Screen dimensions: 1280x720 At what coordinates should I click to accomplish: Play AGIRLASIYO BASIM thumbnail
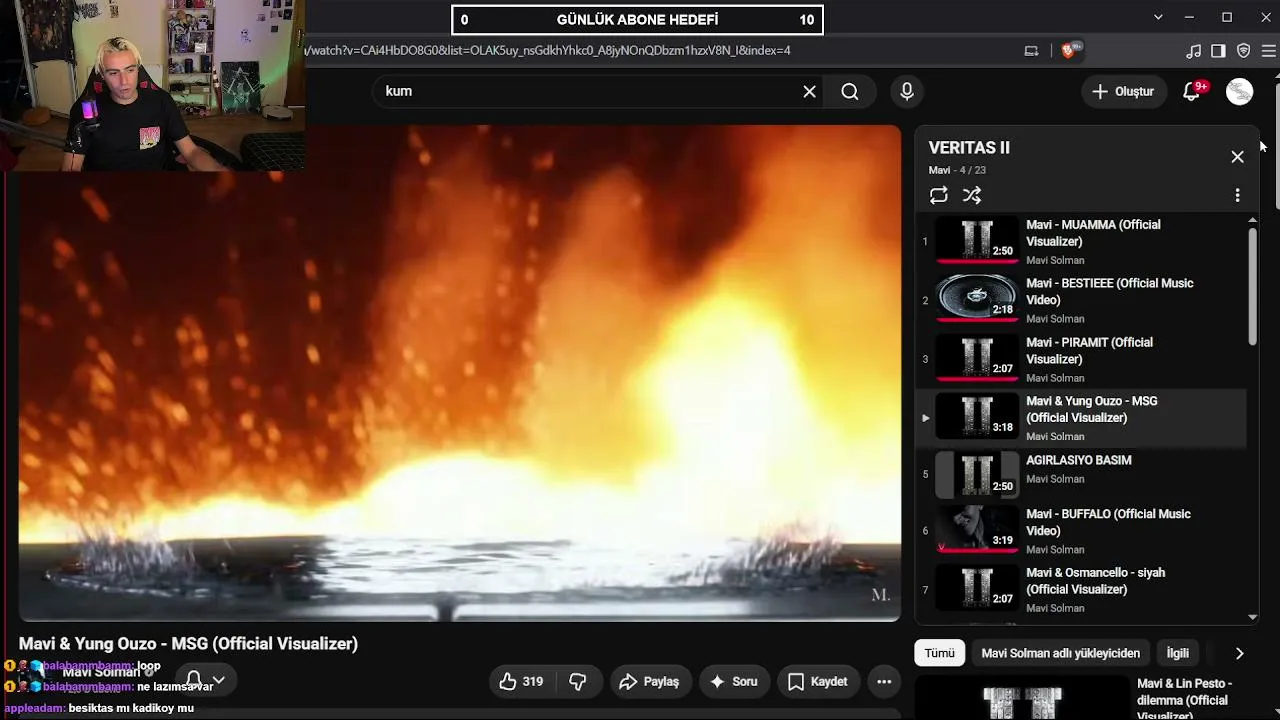[x=977, y=475]
